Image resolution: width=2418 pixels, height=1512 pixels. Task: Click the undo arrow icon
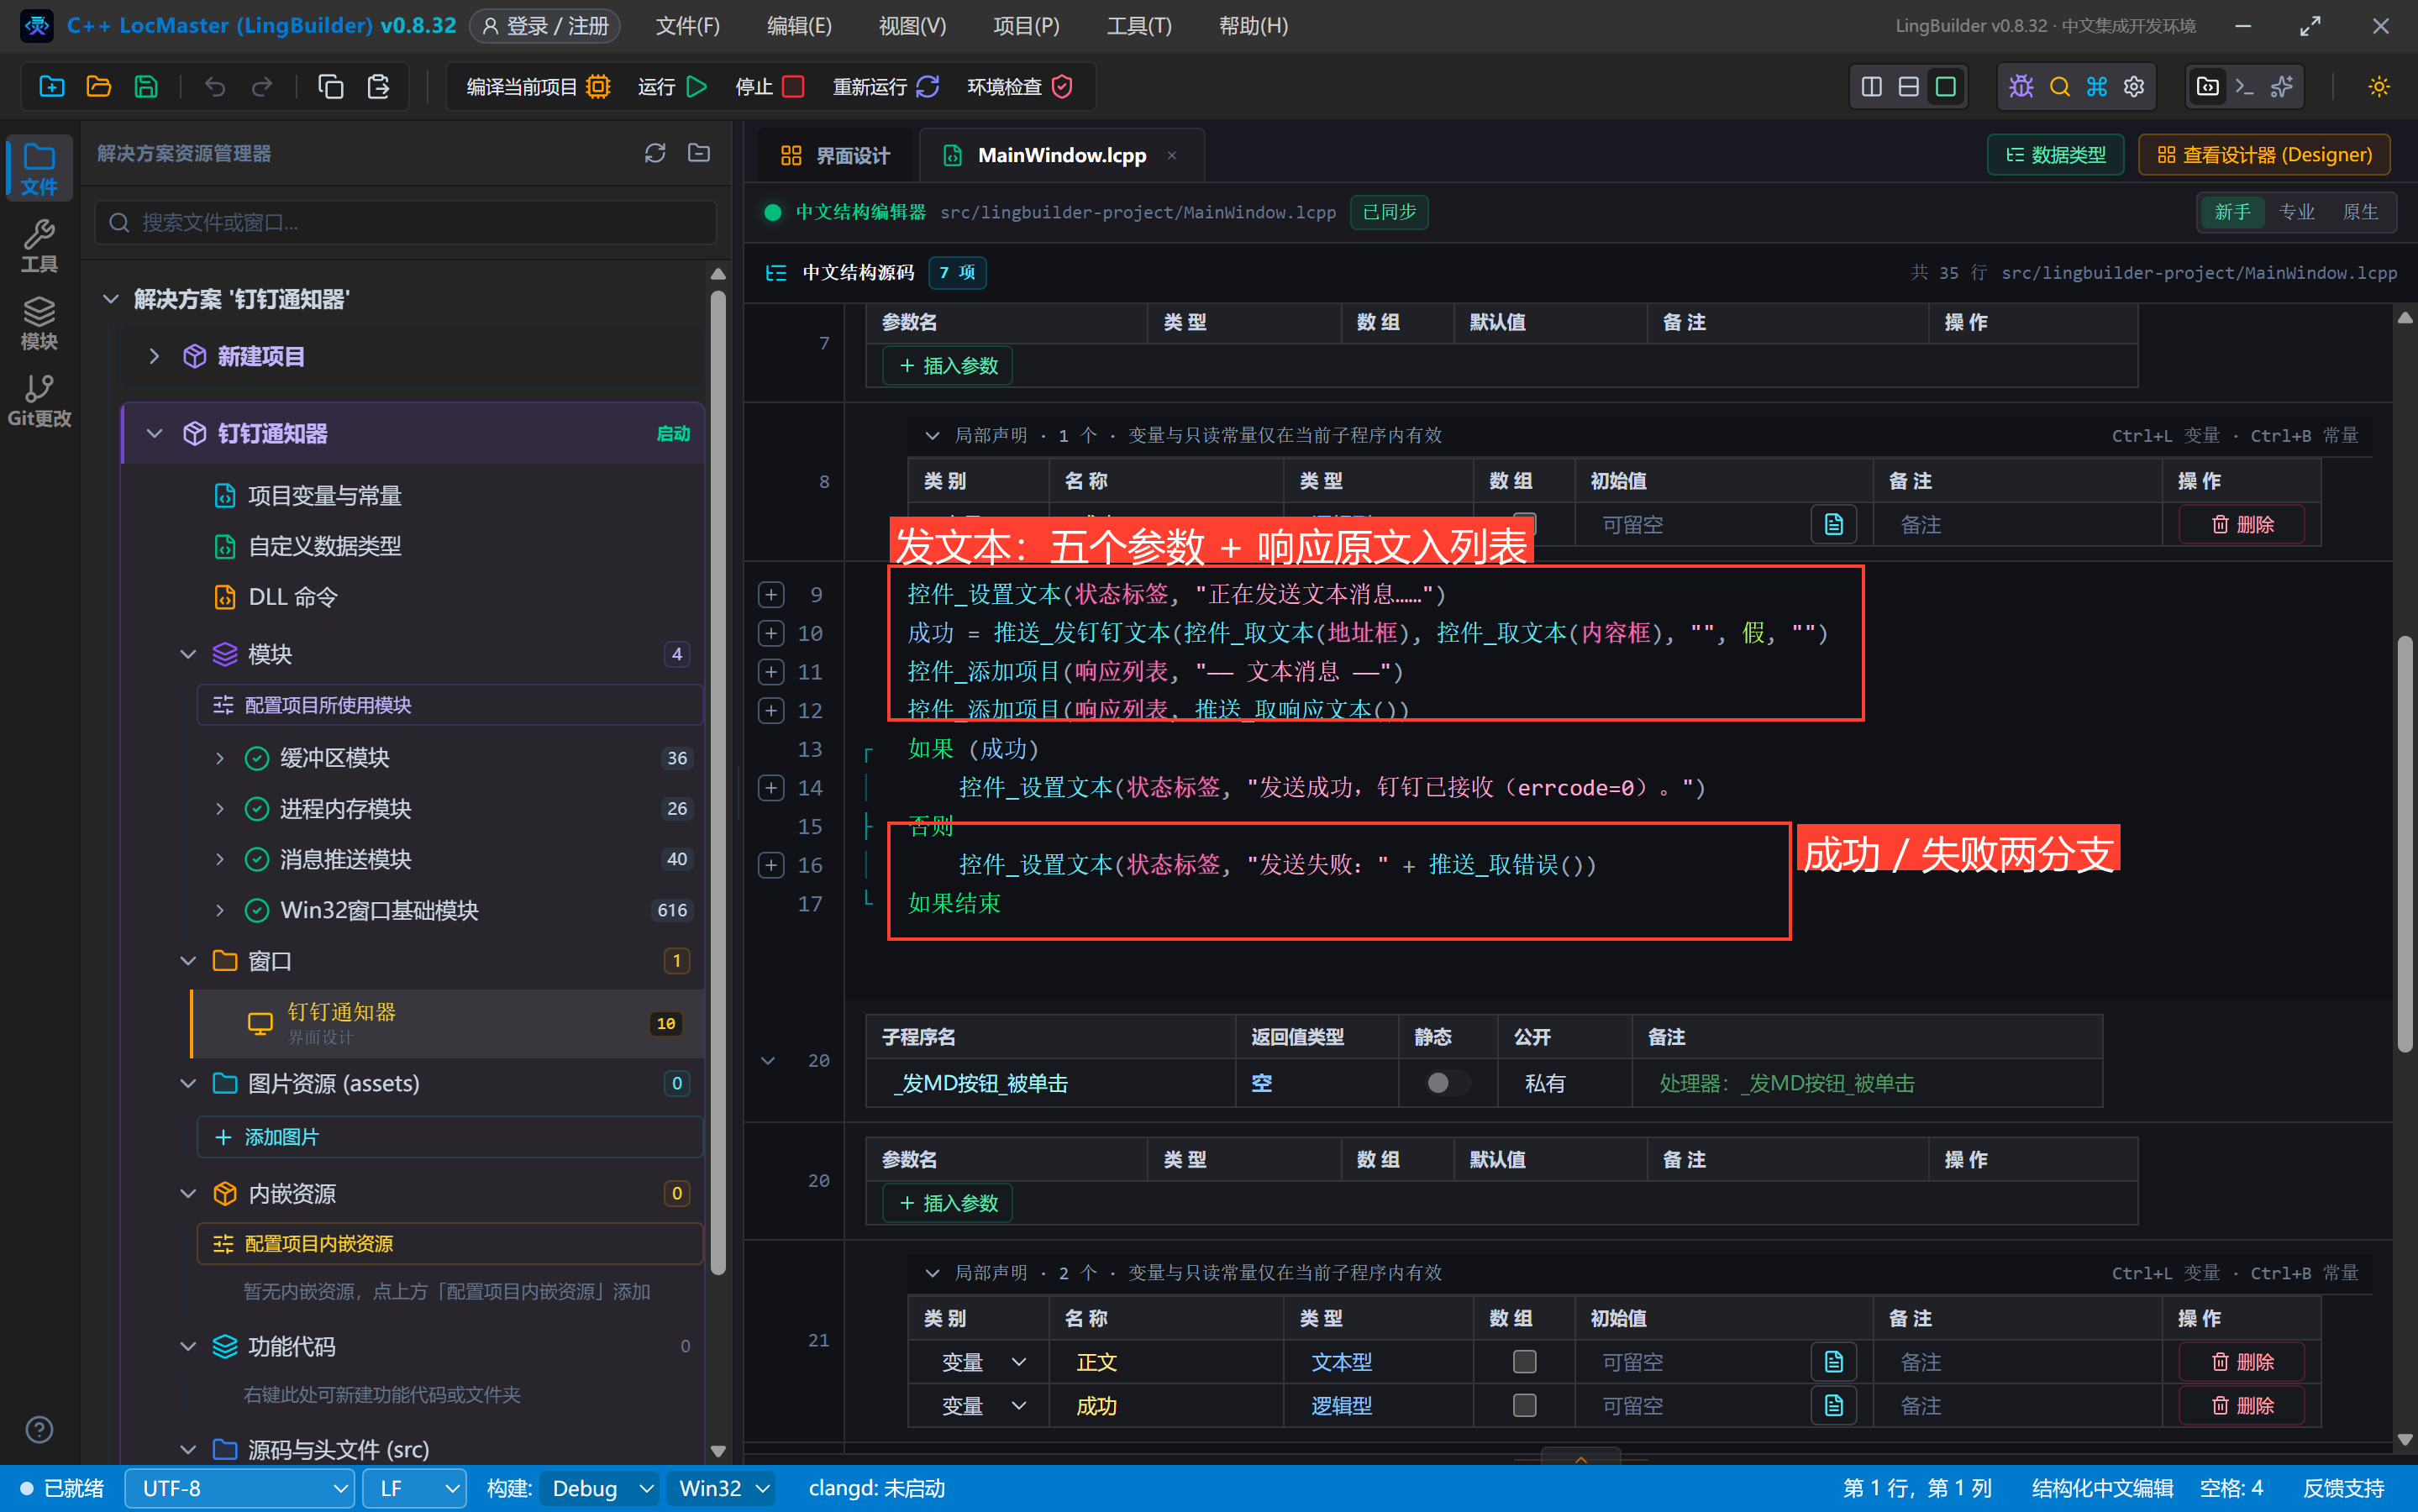(214, 87)
